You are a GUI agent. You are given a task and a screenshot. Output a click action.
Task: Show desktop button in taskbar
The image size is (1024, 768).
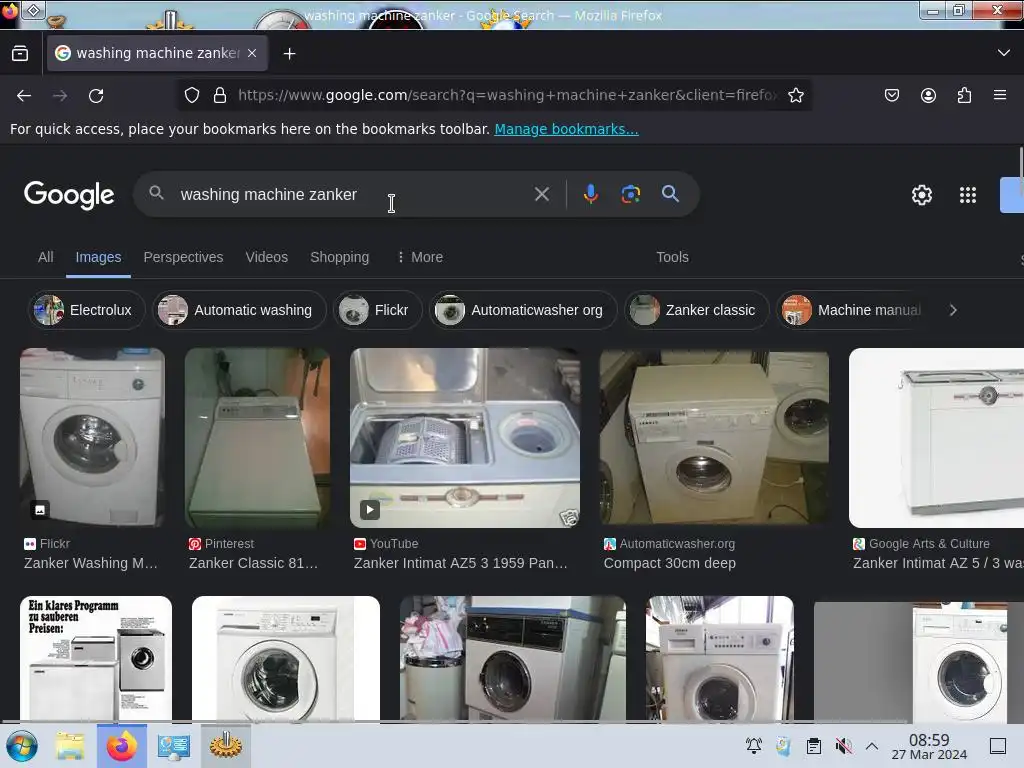[x=998, y=746]
